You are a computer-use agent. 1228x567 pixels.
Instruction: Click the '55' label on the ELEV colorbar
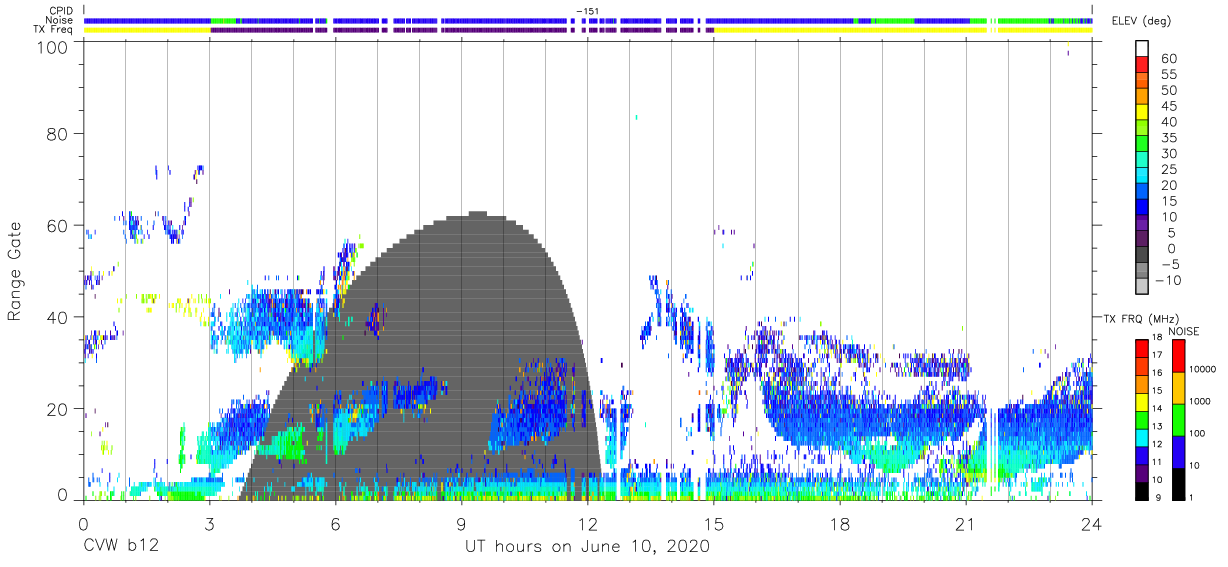click(1169, 75)
